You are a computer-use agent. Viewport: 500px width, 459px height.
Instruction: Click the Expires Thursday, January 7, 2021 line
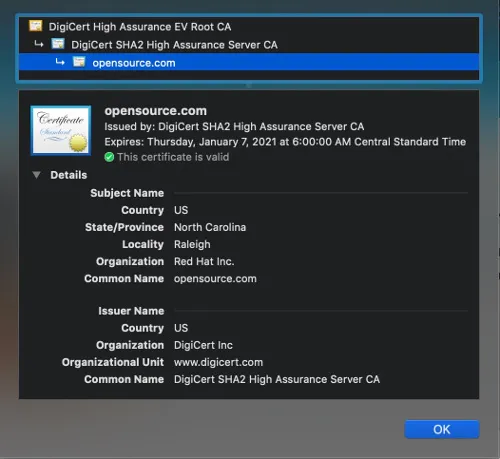tap(285, 142)
